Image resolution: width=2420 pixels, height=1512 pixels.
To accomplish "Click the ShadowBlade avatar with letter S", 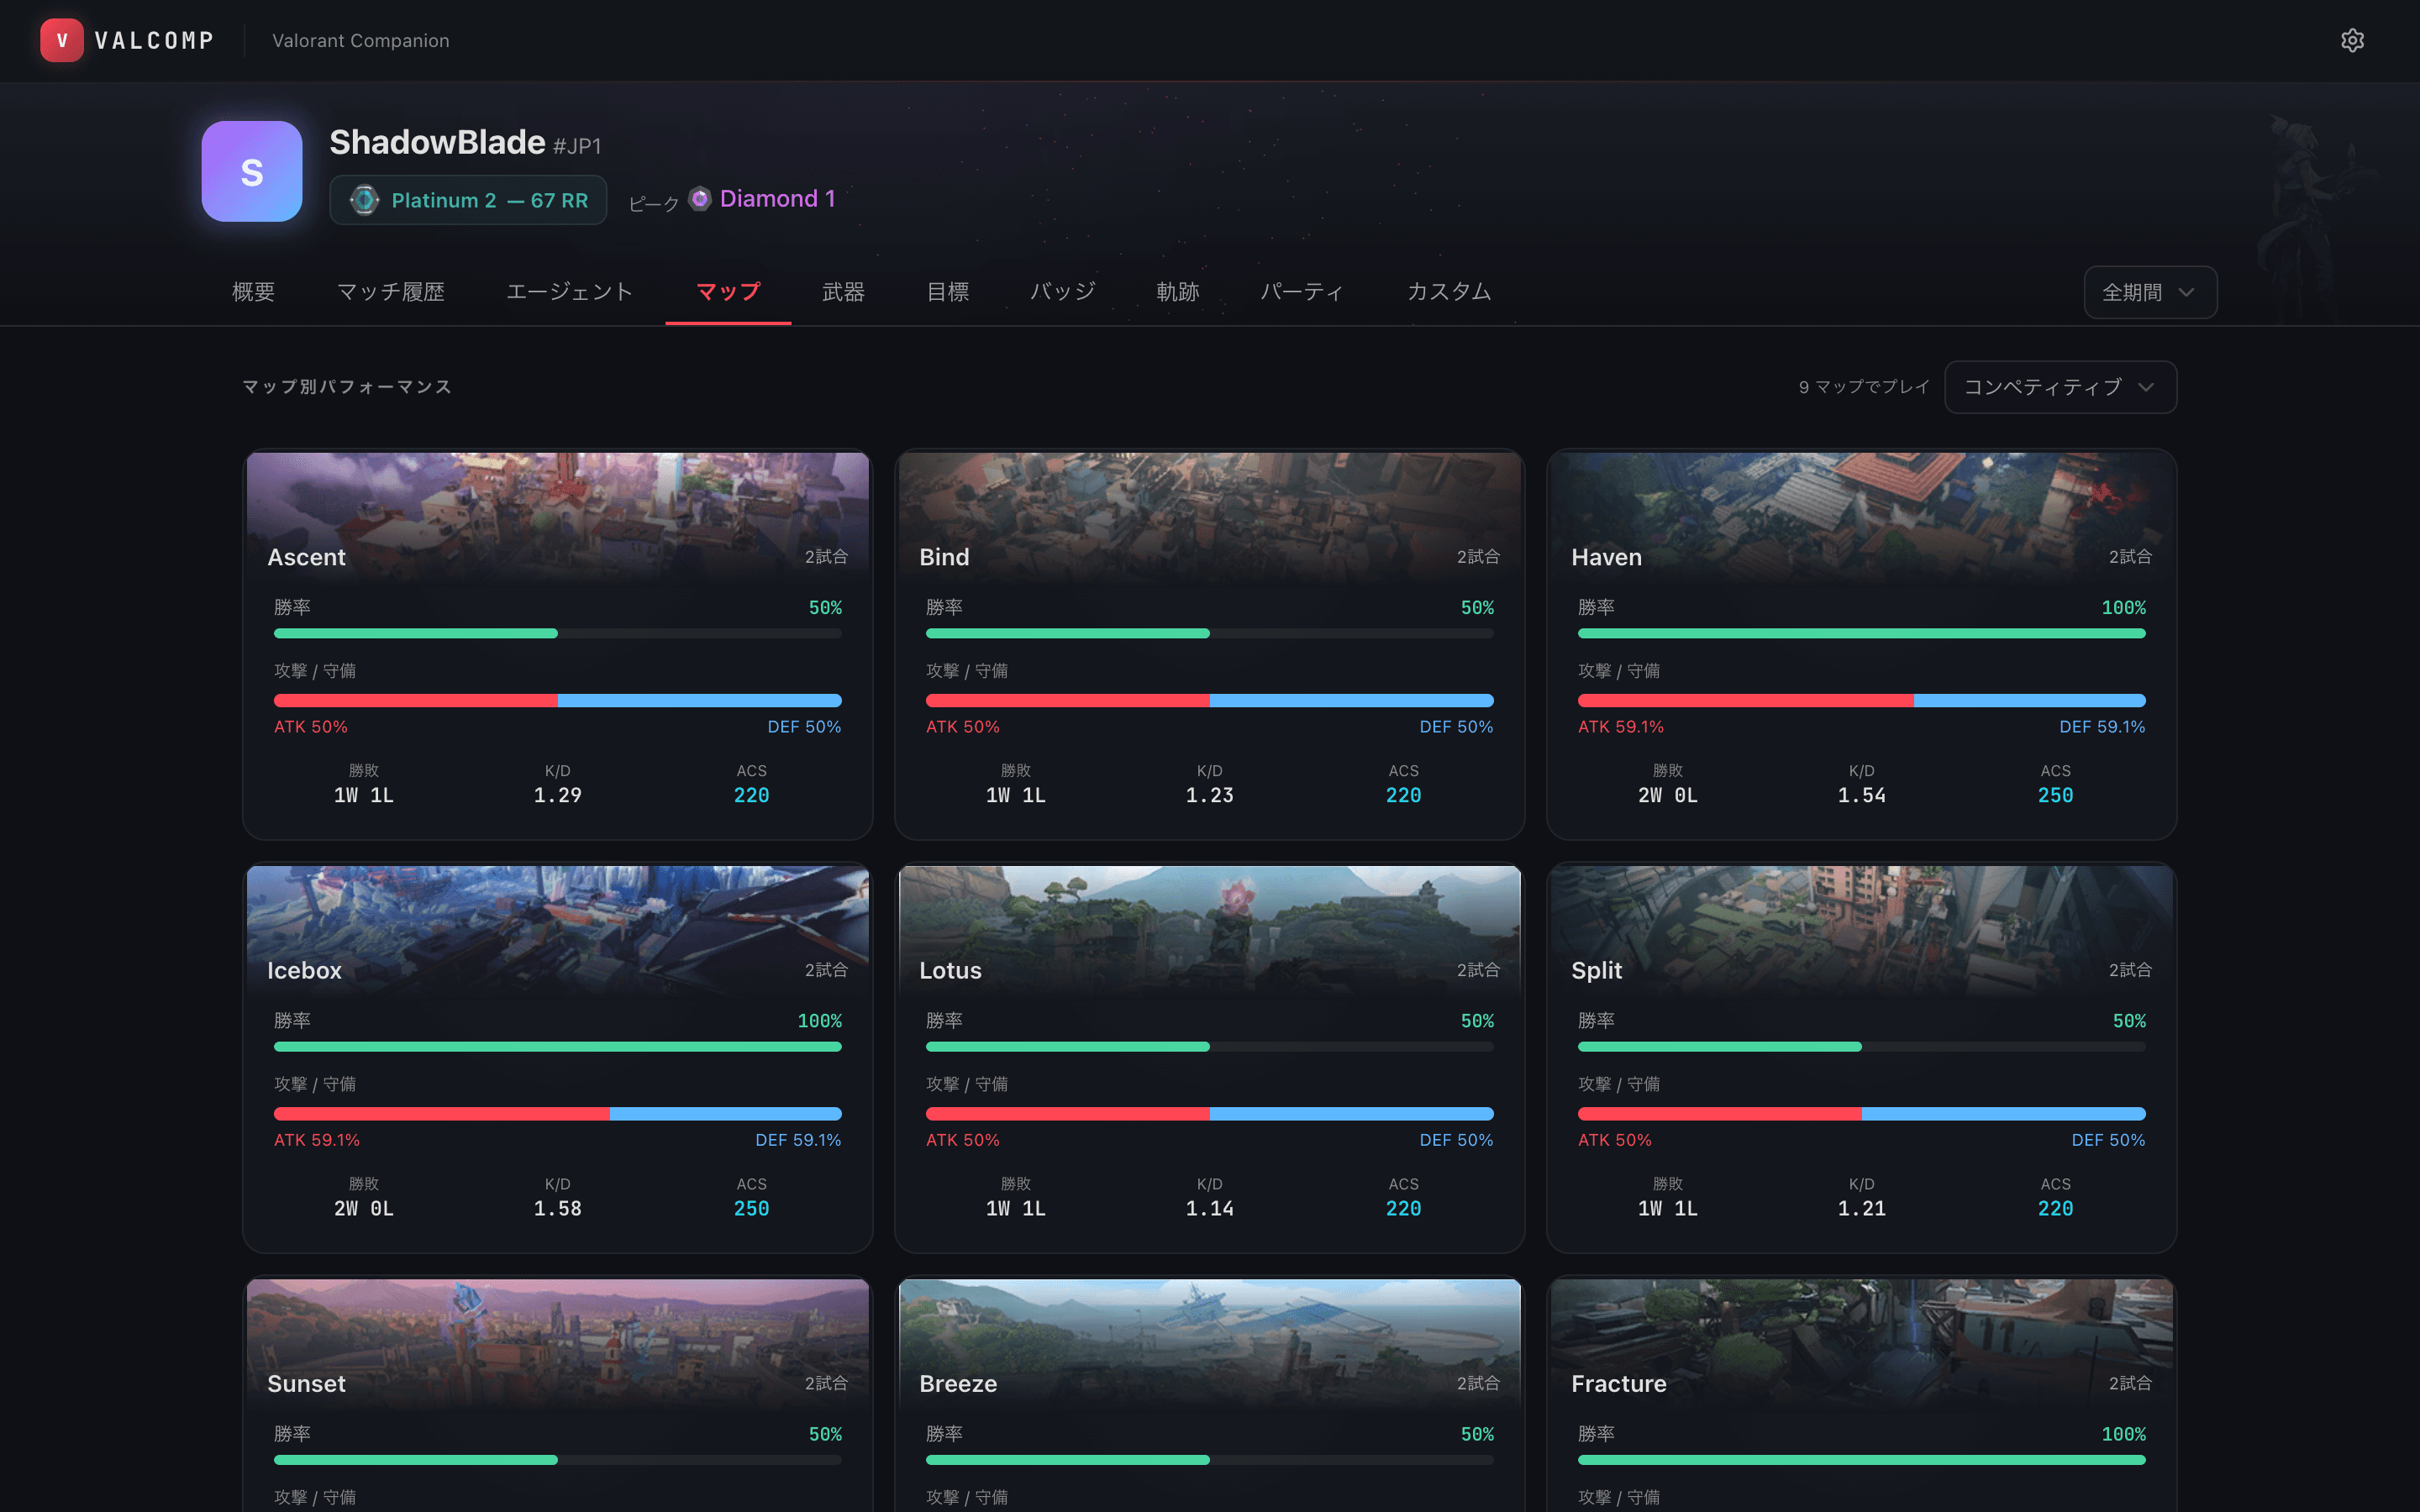I will pos(252,171).
